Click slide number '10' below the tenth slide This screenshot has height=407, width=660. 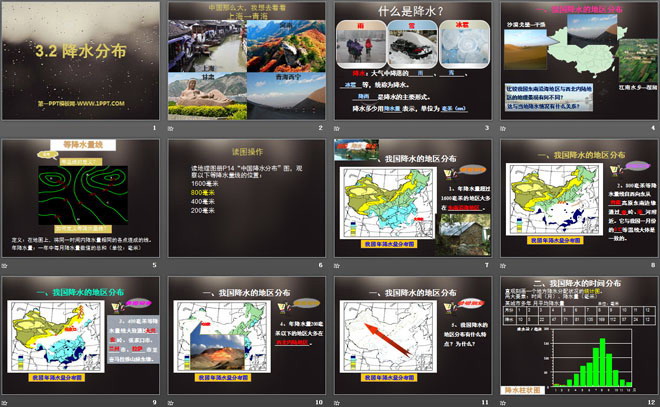[x=319, y=402]
